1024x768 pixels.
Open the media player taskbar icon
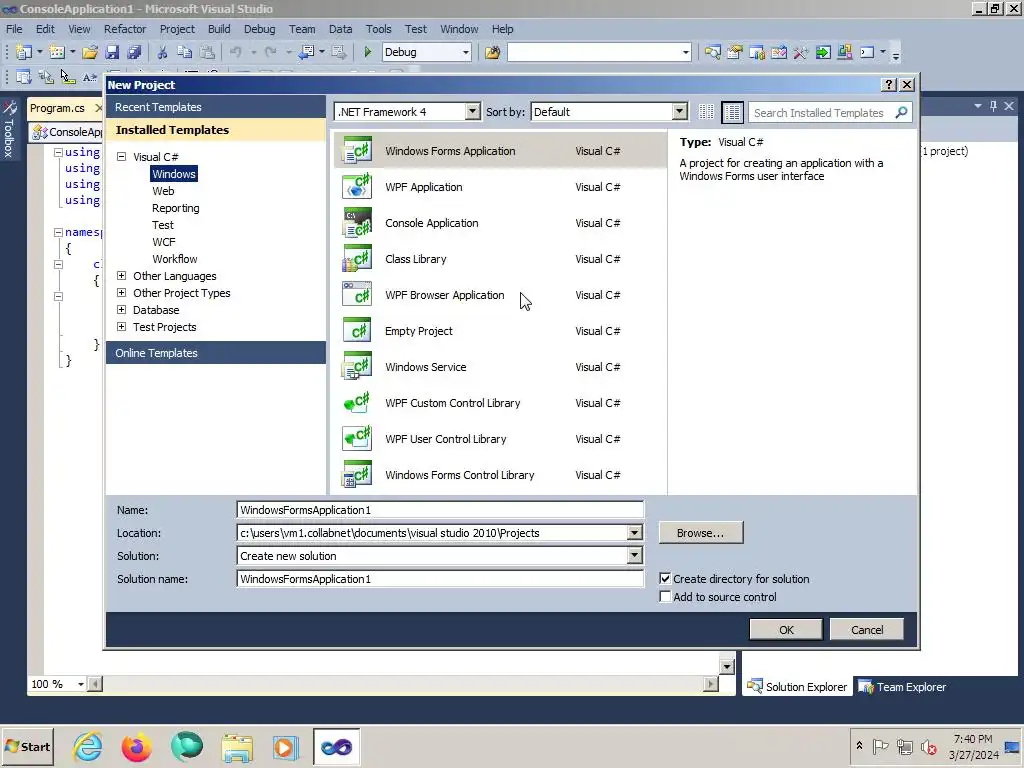click(x=285, y=746)
